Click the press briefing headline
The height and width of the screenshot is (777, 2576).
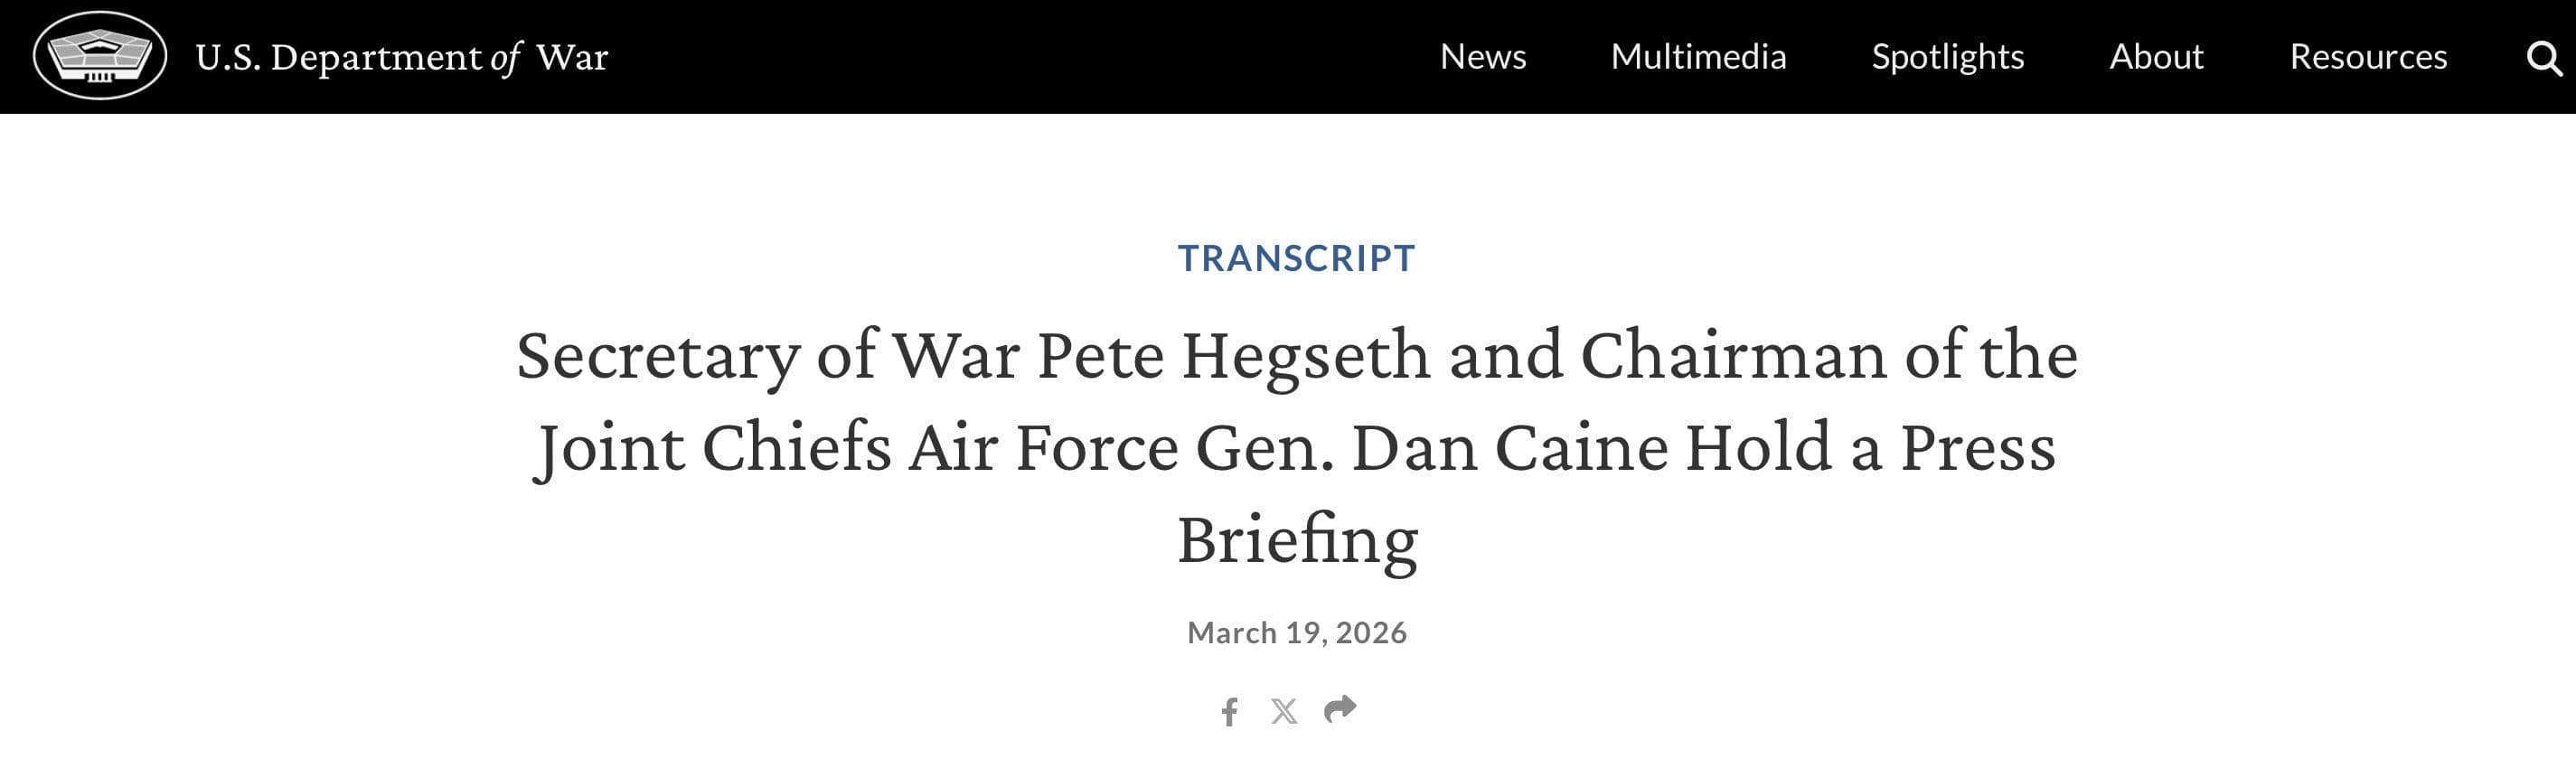1297,449
